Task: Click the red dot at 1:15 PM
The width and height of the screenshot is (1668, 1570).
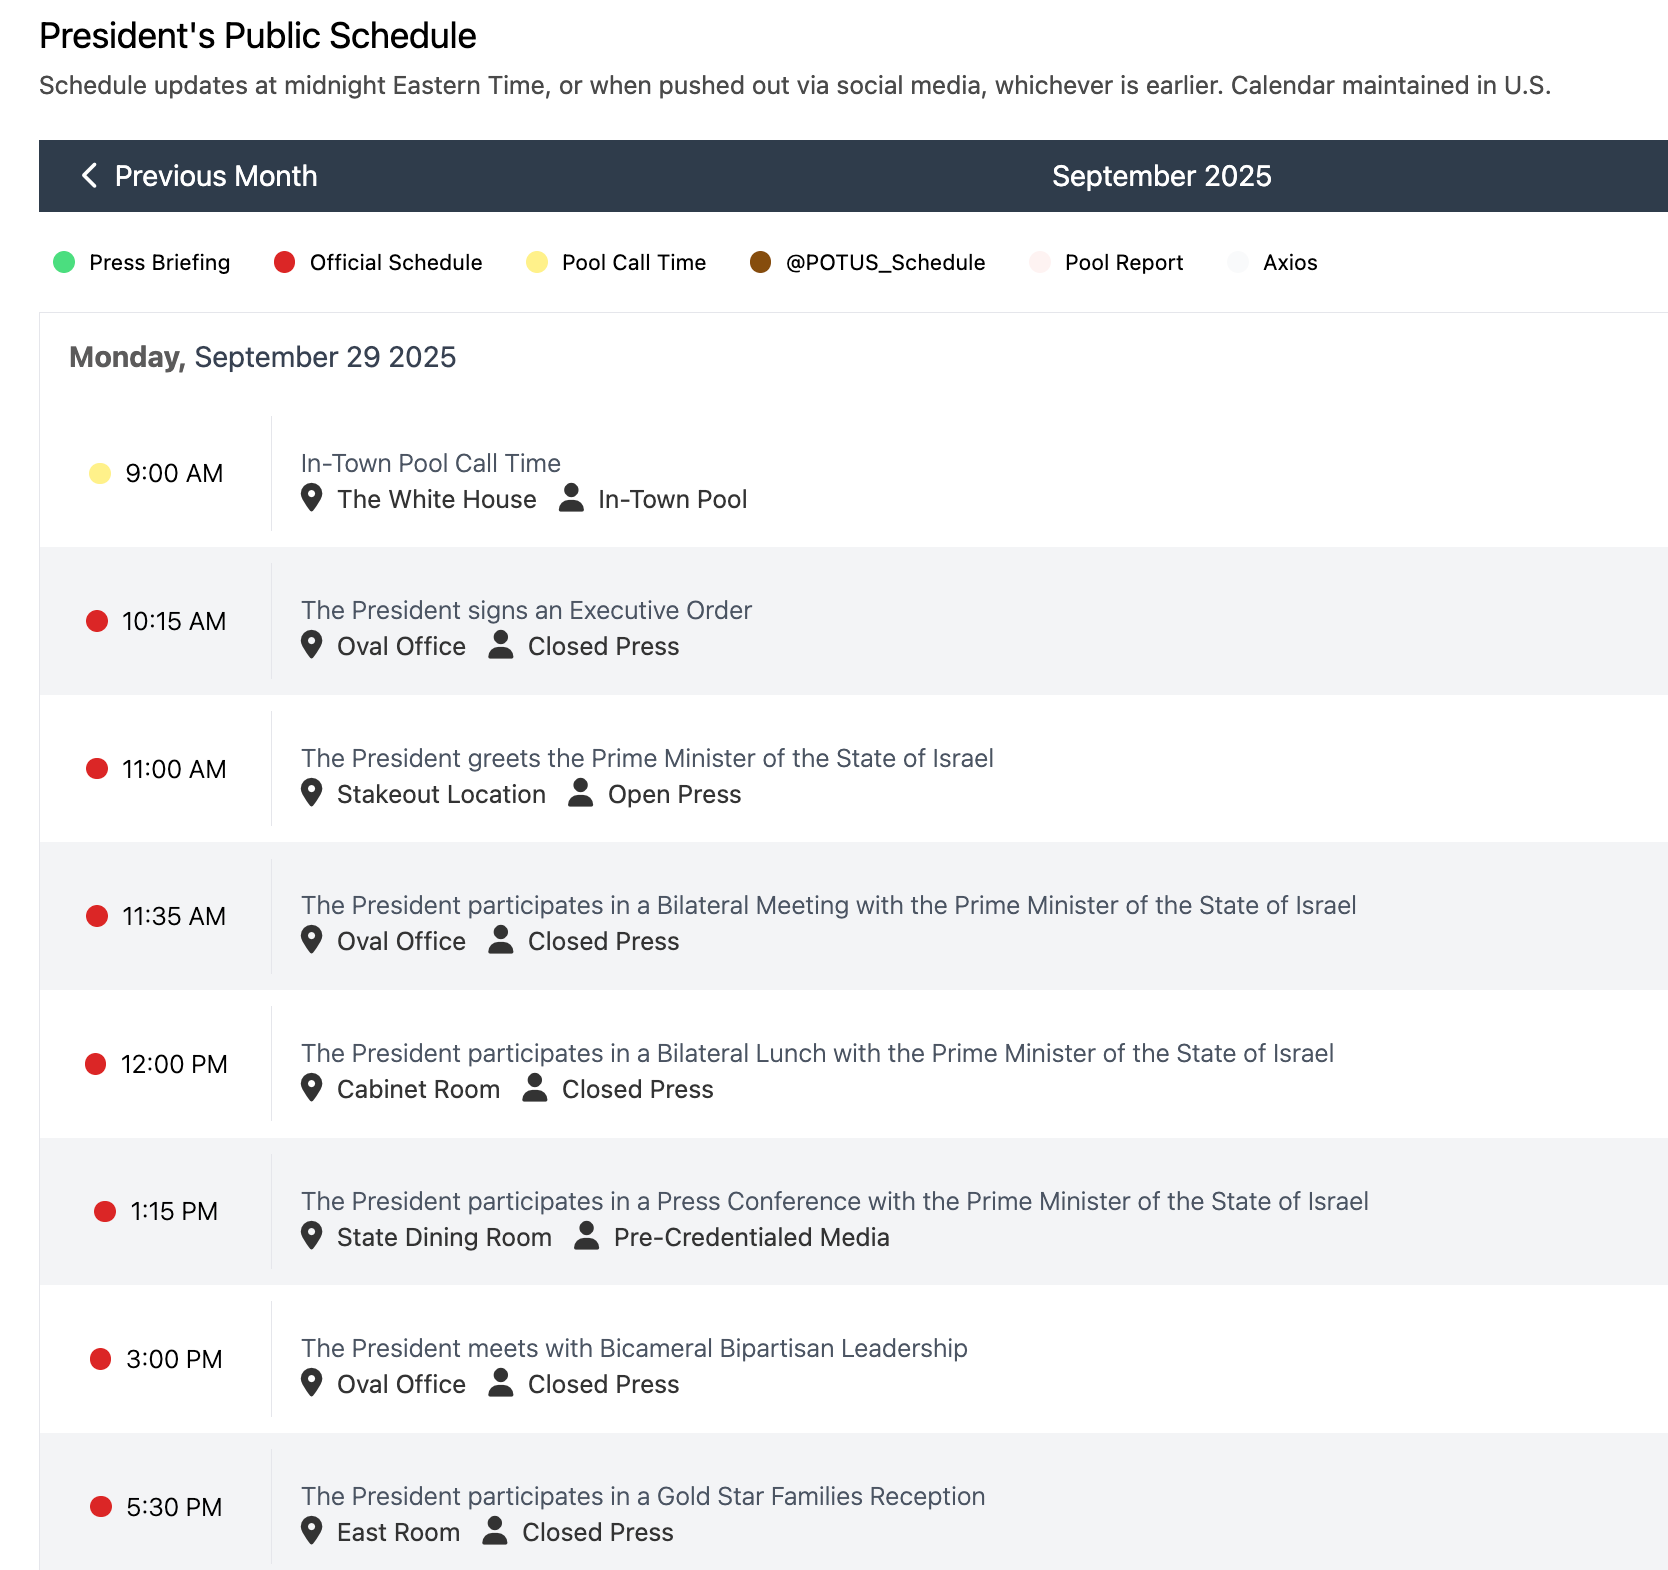Action: (x=104, y=1212)
